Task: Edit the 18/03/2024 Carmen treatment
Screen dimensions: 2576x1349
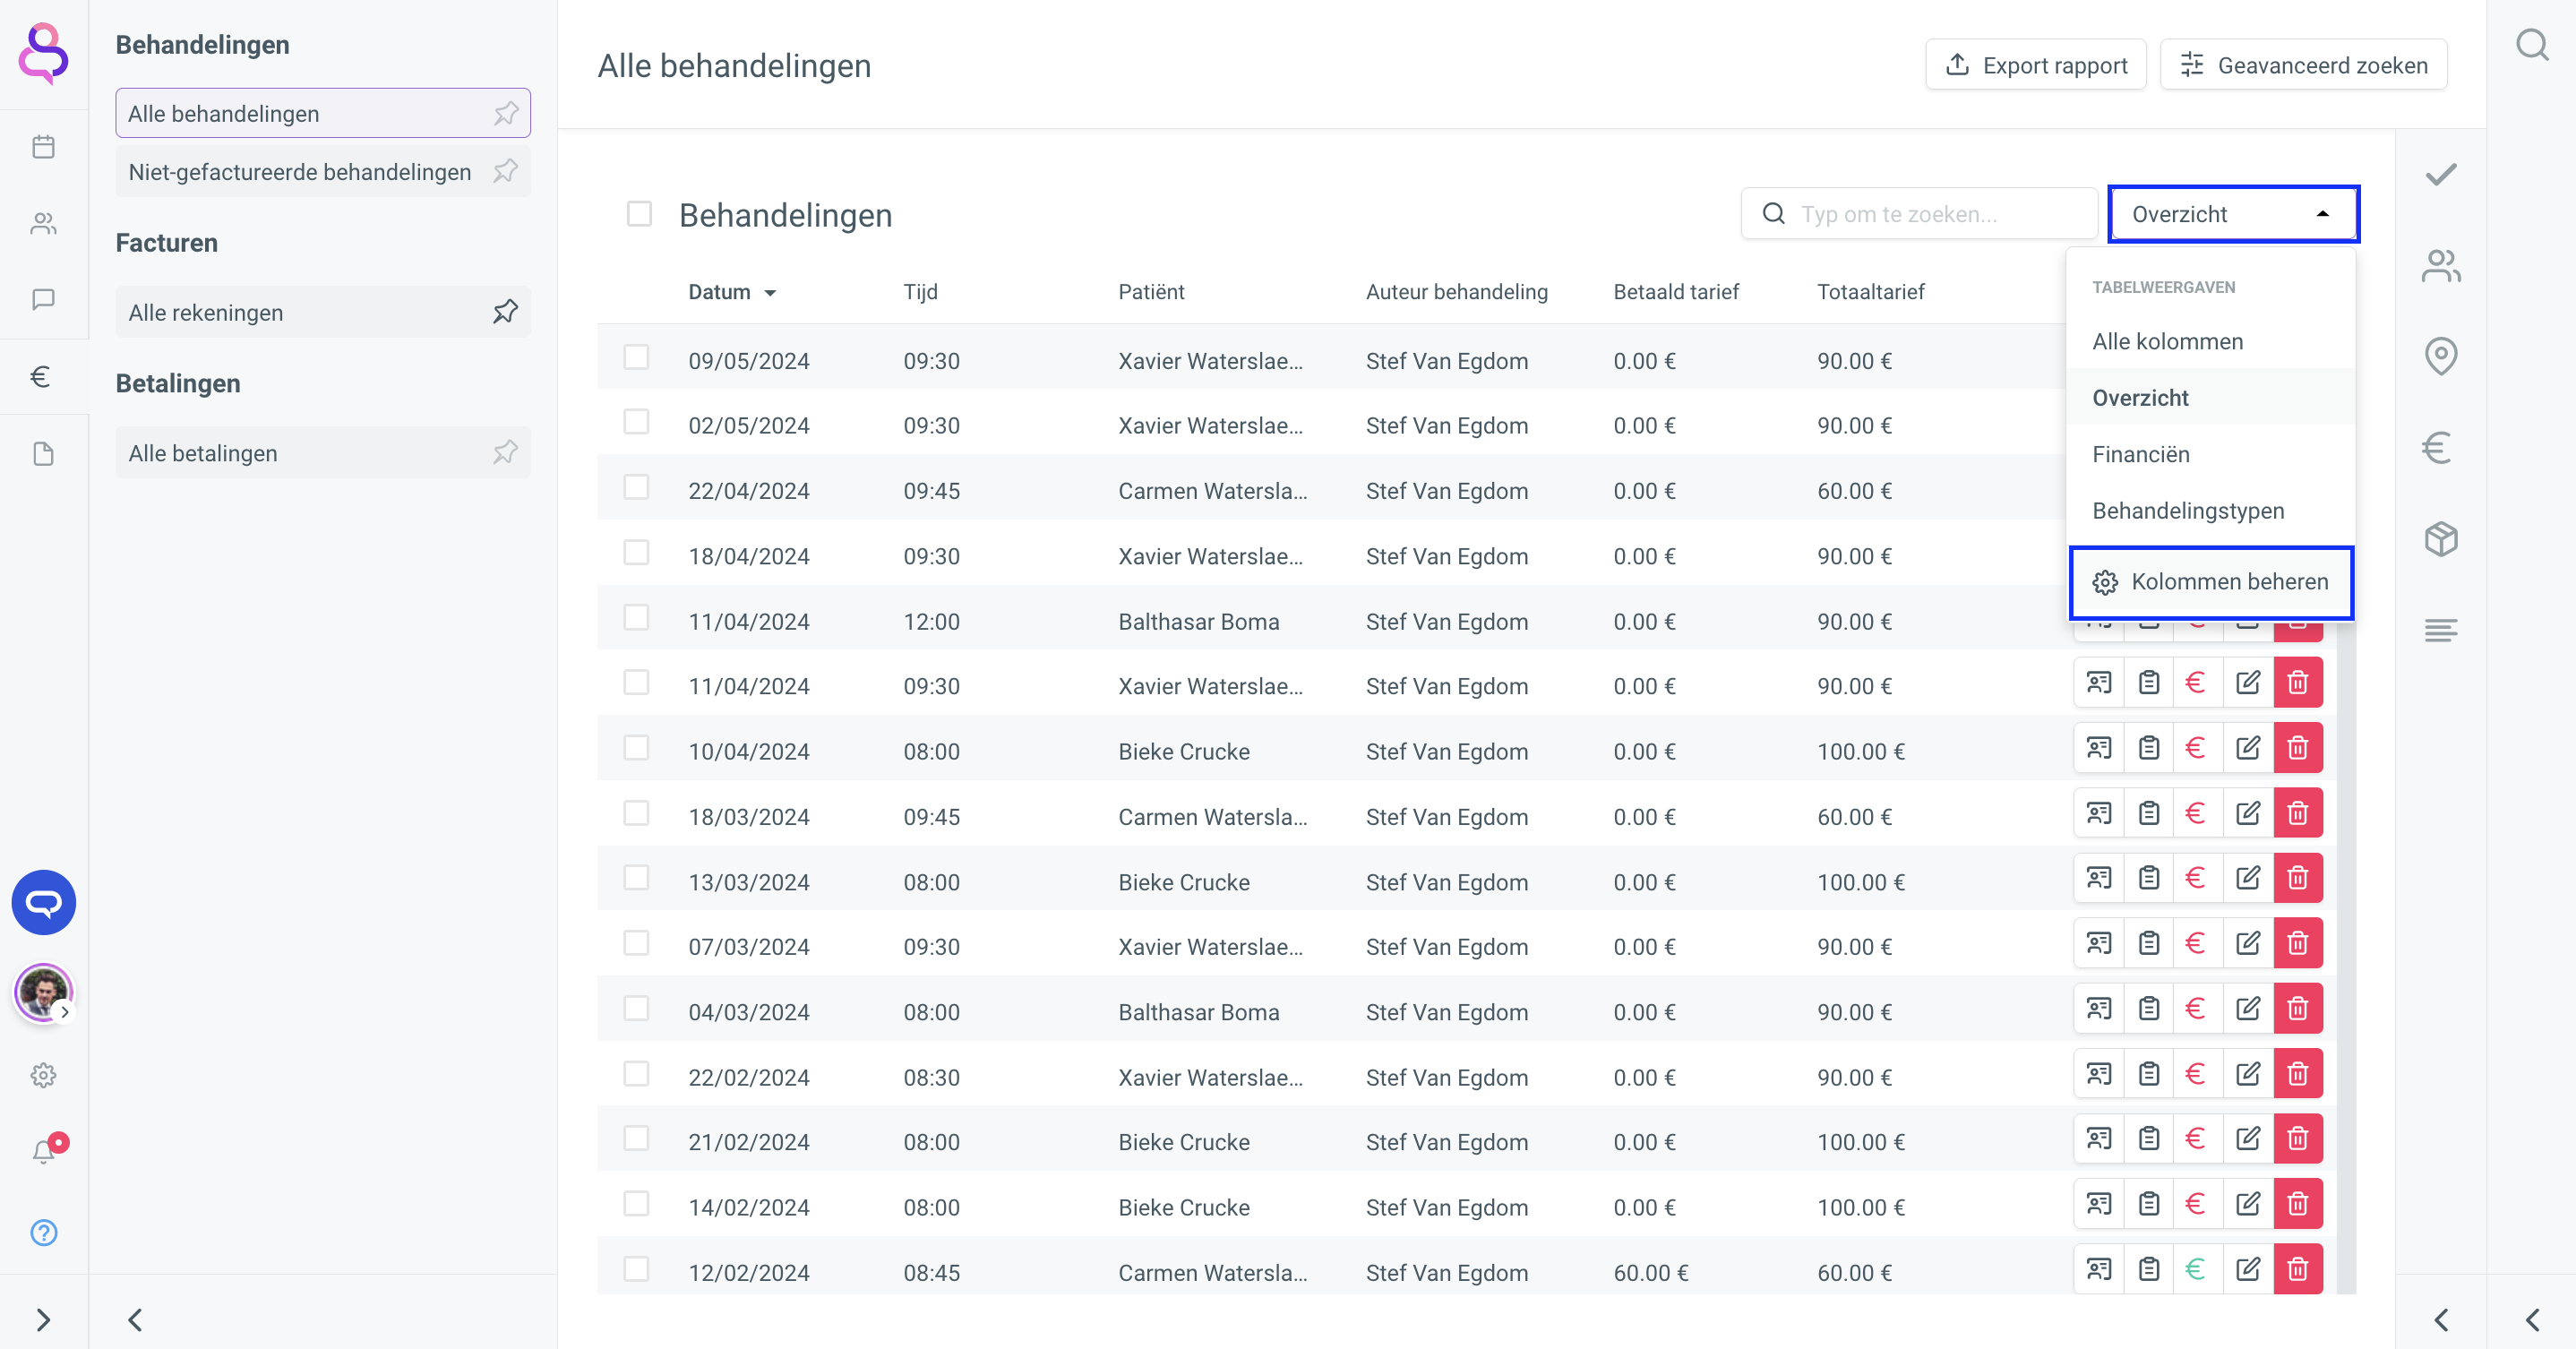Action: tap(2248, 813)
